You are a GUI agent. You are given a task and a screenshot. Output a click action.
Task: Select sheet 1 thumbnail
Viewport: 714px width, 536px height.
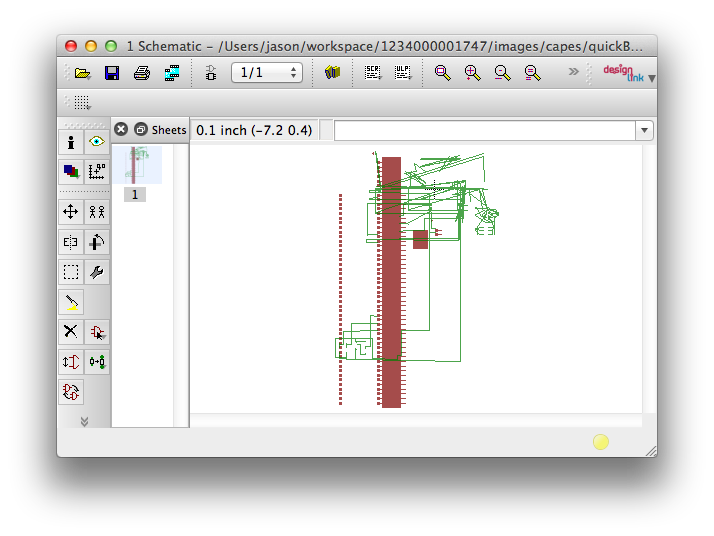[136, 165]
